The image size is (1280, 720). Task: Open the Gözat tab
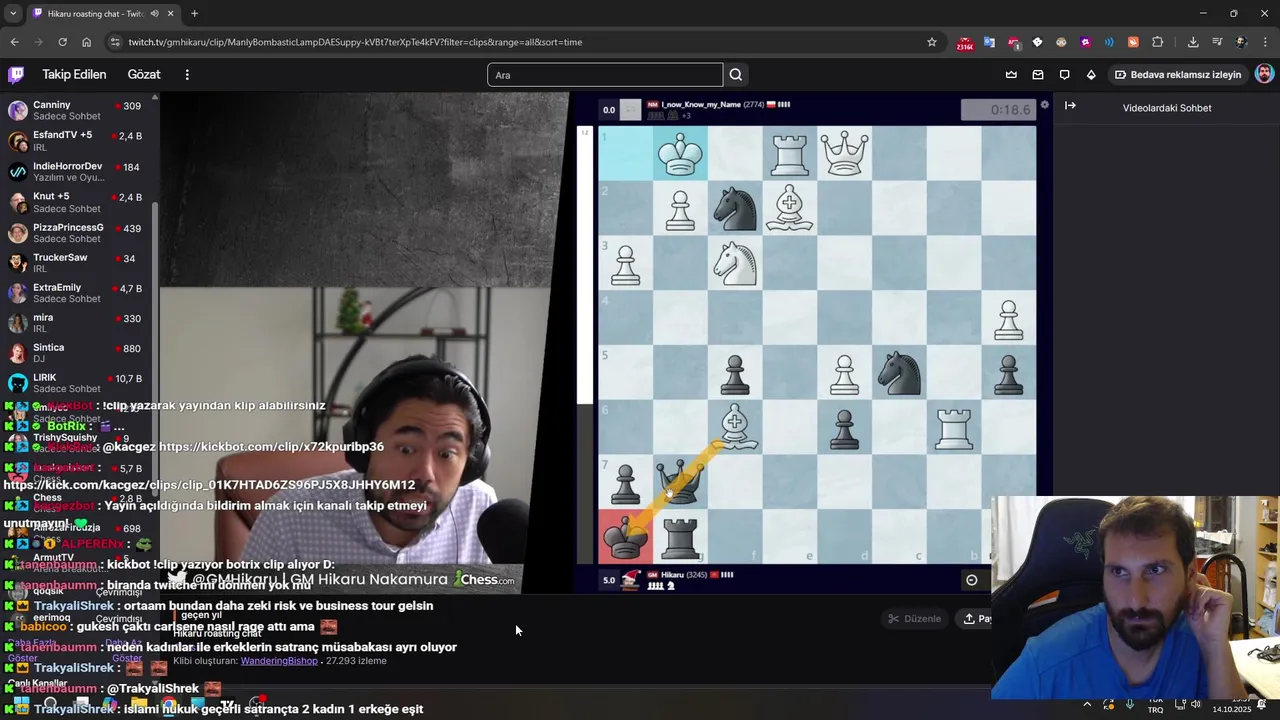coord(144,75)
